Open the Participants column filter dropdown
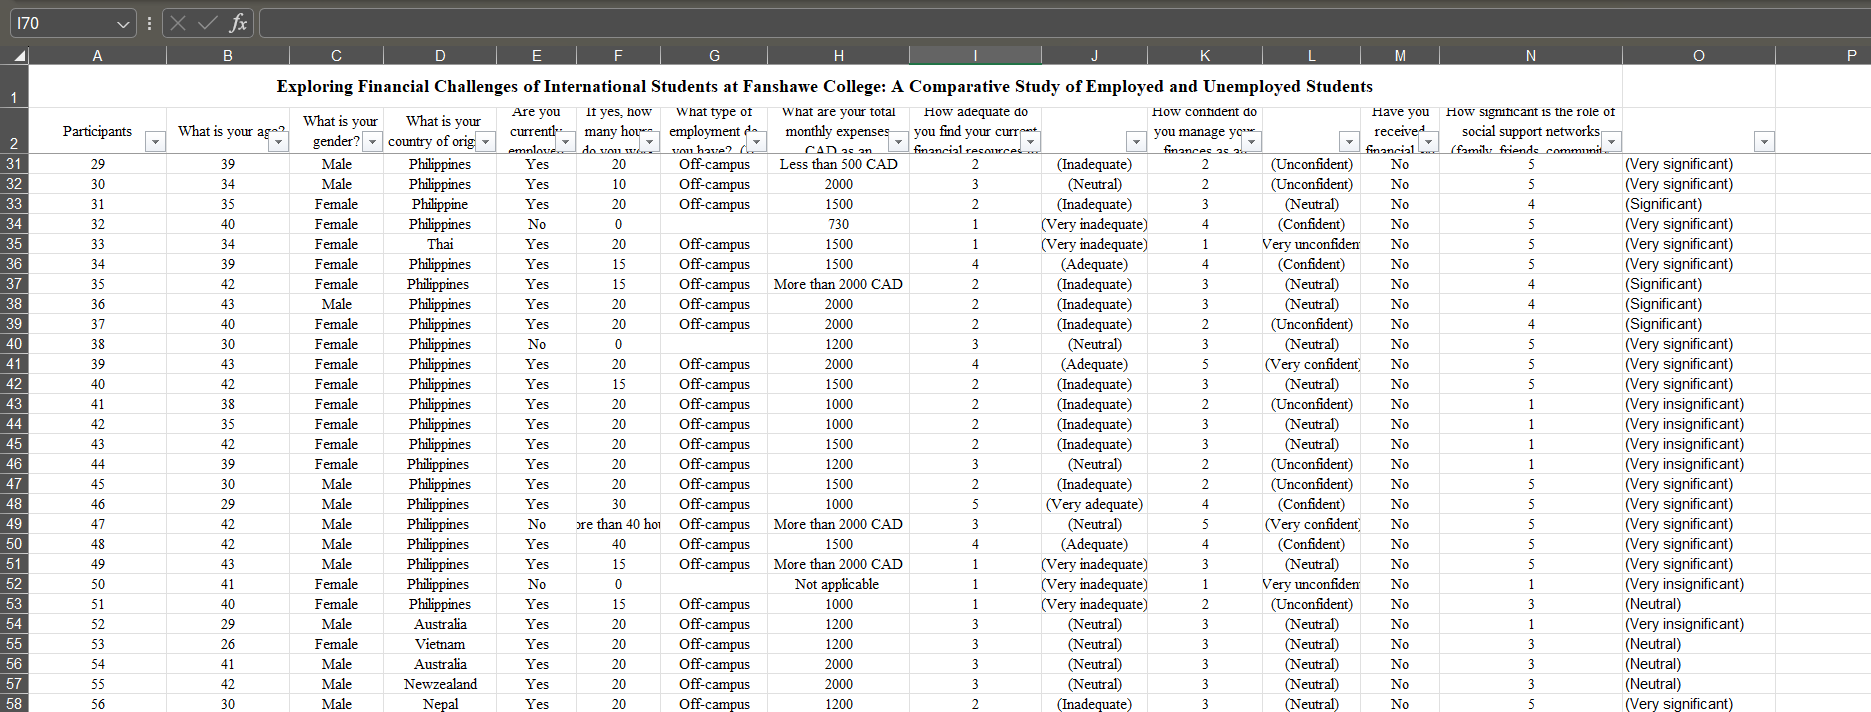The height and width of the screenshot is (712, 1871). (155, 142)
